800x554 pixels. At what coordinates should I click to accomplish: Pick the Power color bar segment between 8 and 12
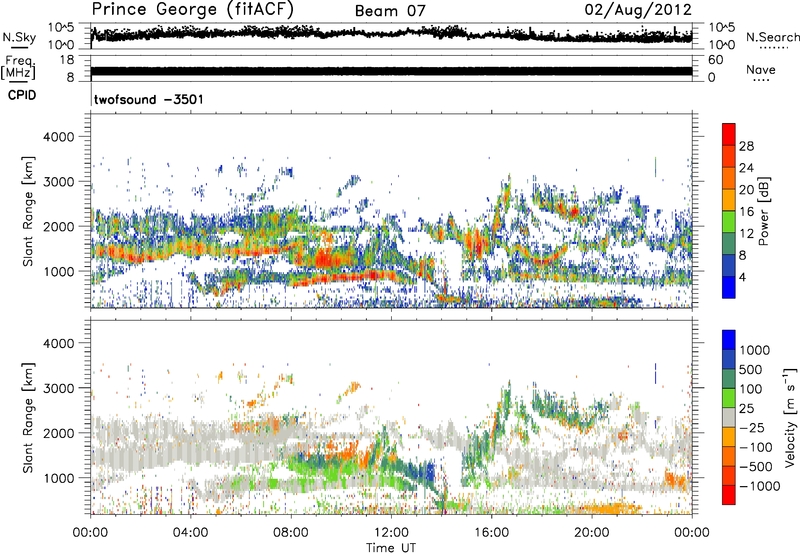(x=729, y=244)
